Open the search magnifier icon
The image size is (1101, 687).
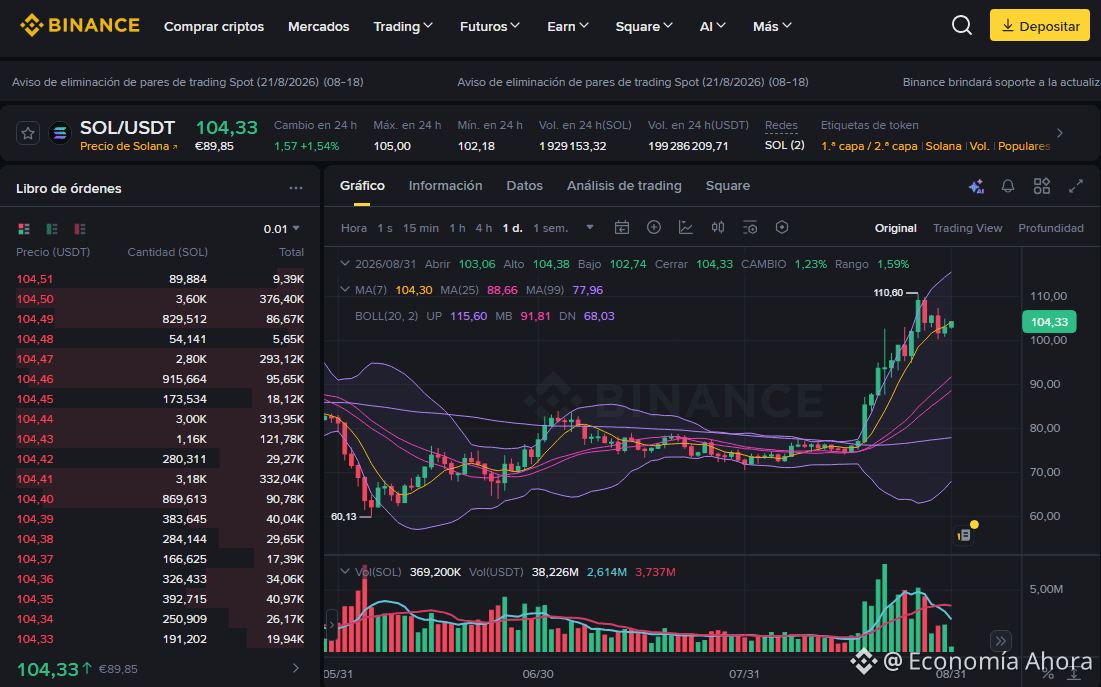coord(962,26)
